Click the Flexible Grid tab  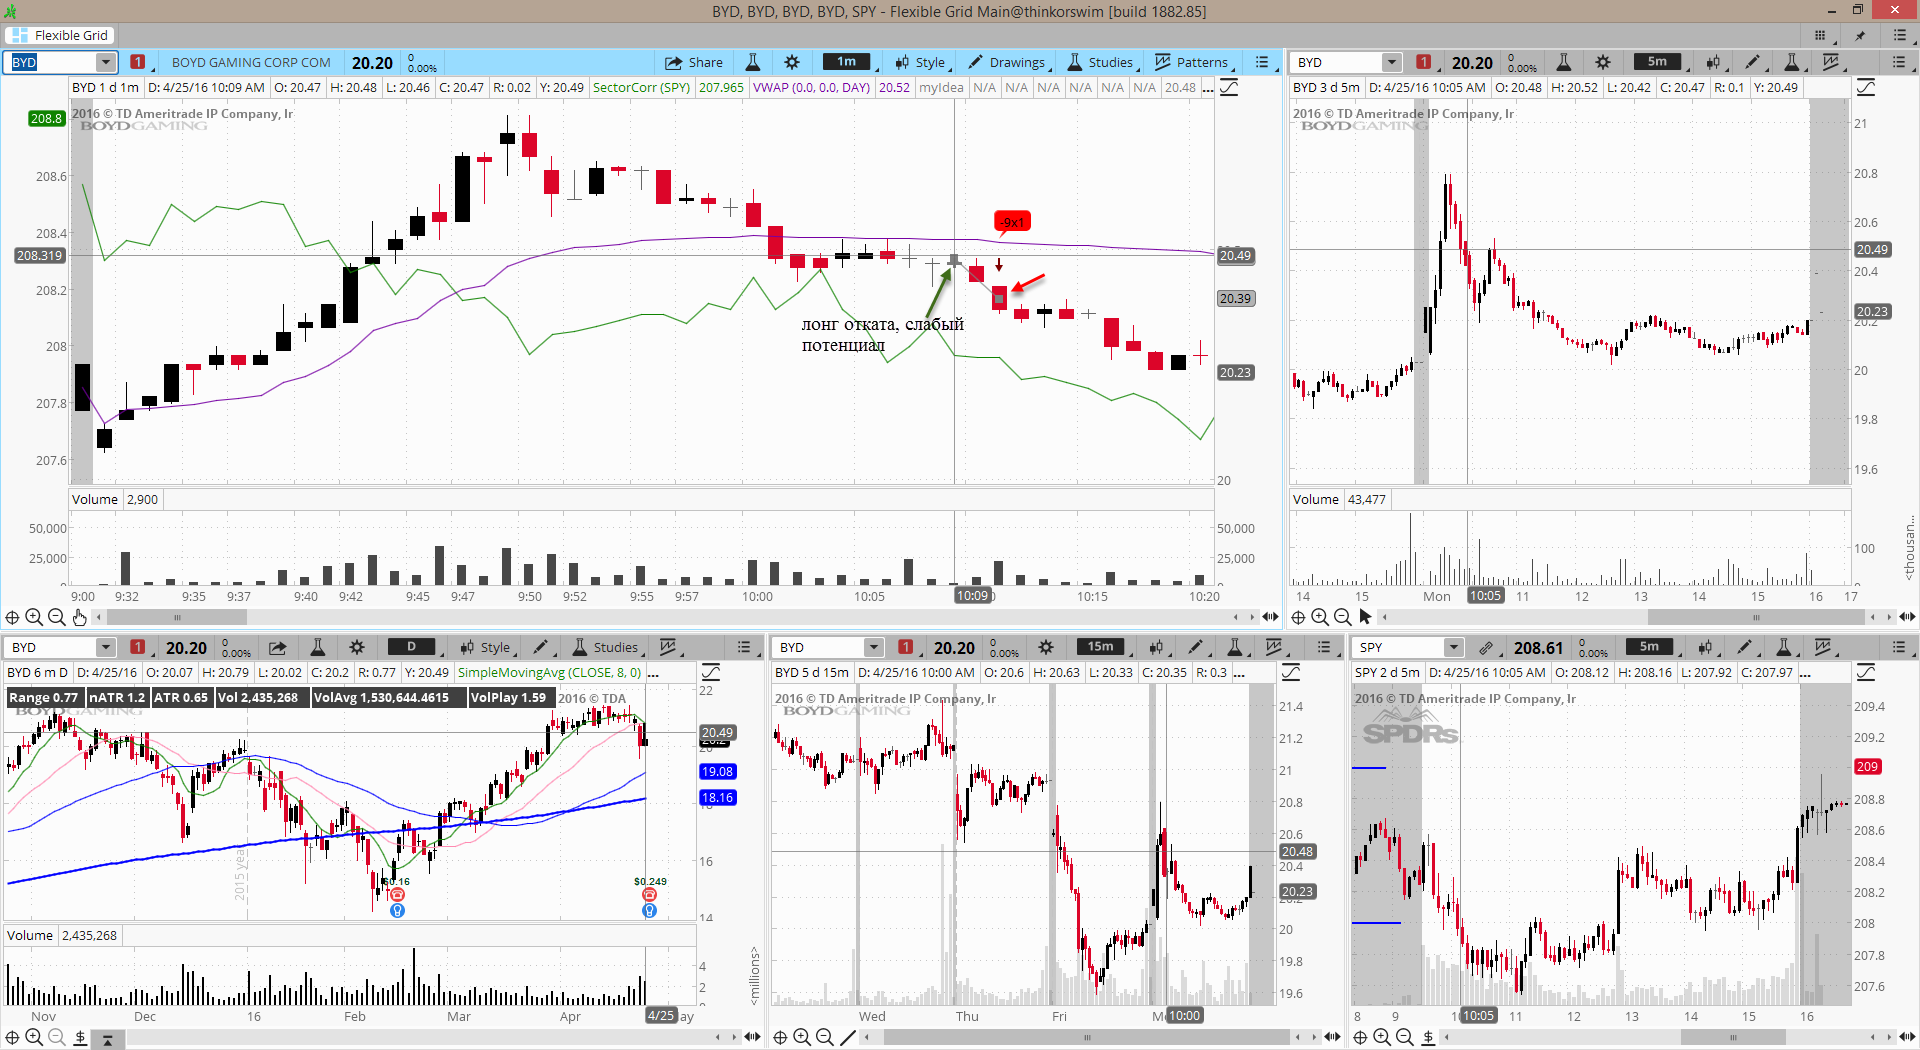[x=60, y=35]
